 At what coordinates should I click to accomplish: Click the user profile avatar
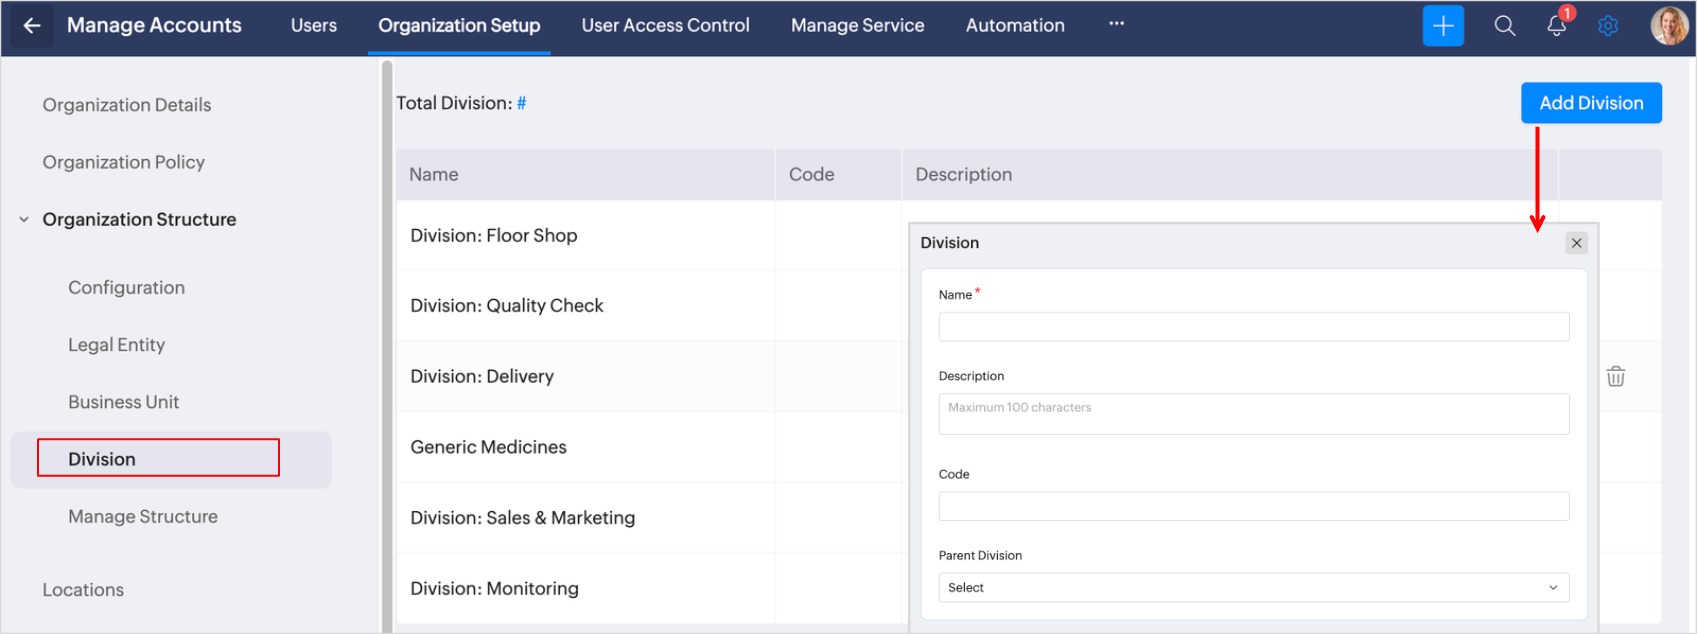(1668, 26)
